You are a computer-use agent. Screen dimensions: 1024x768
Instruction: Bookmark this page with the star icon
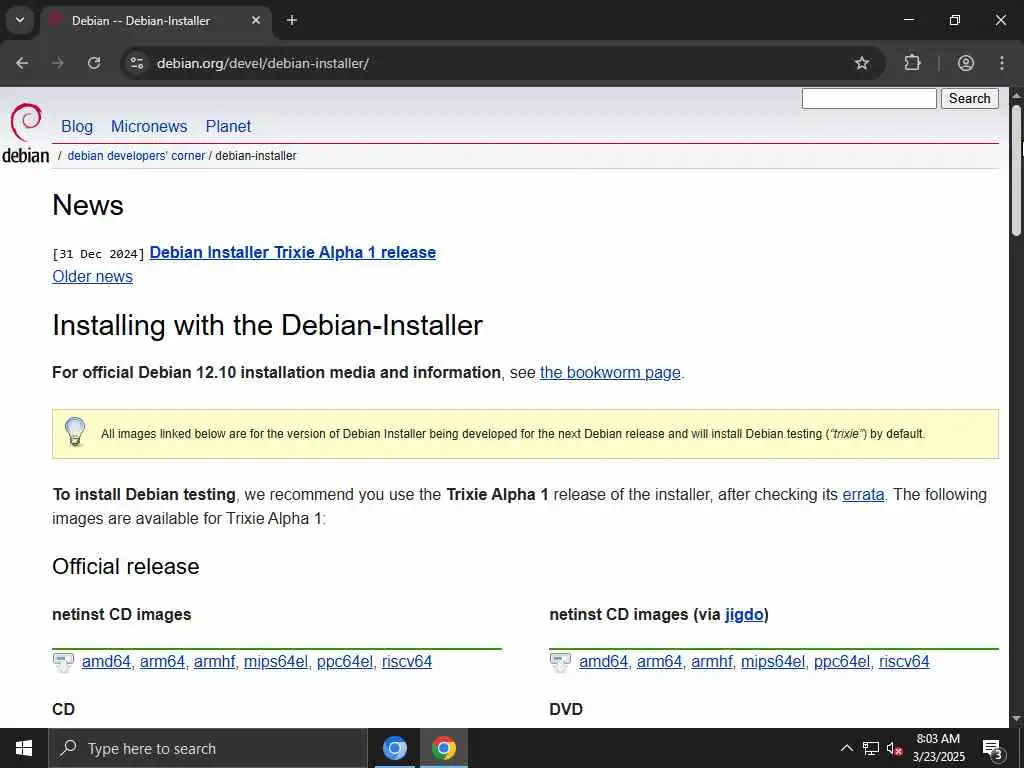tap(862, 63)
